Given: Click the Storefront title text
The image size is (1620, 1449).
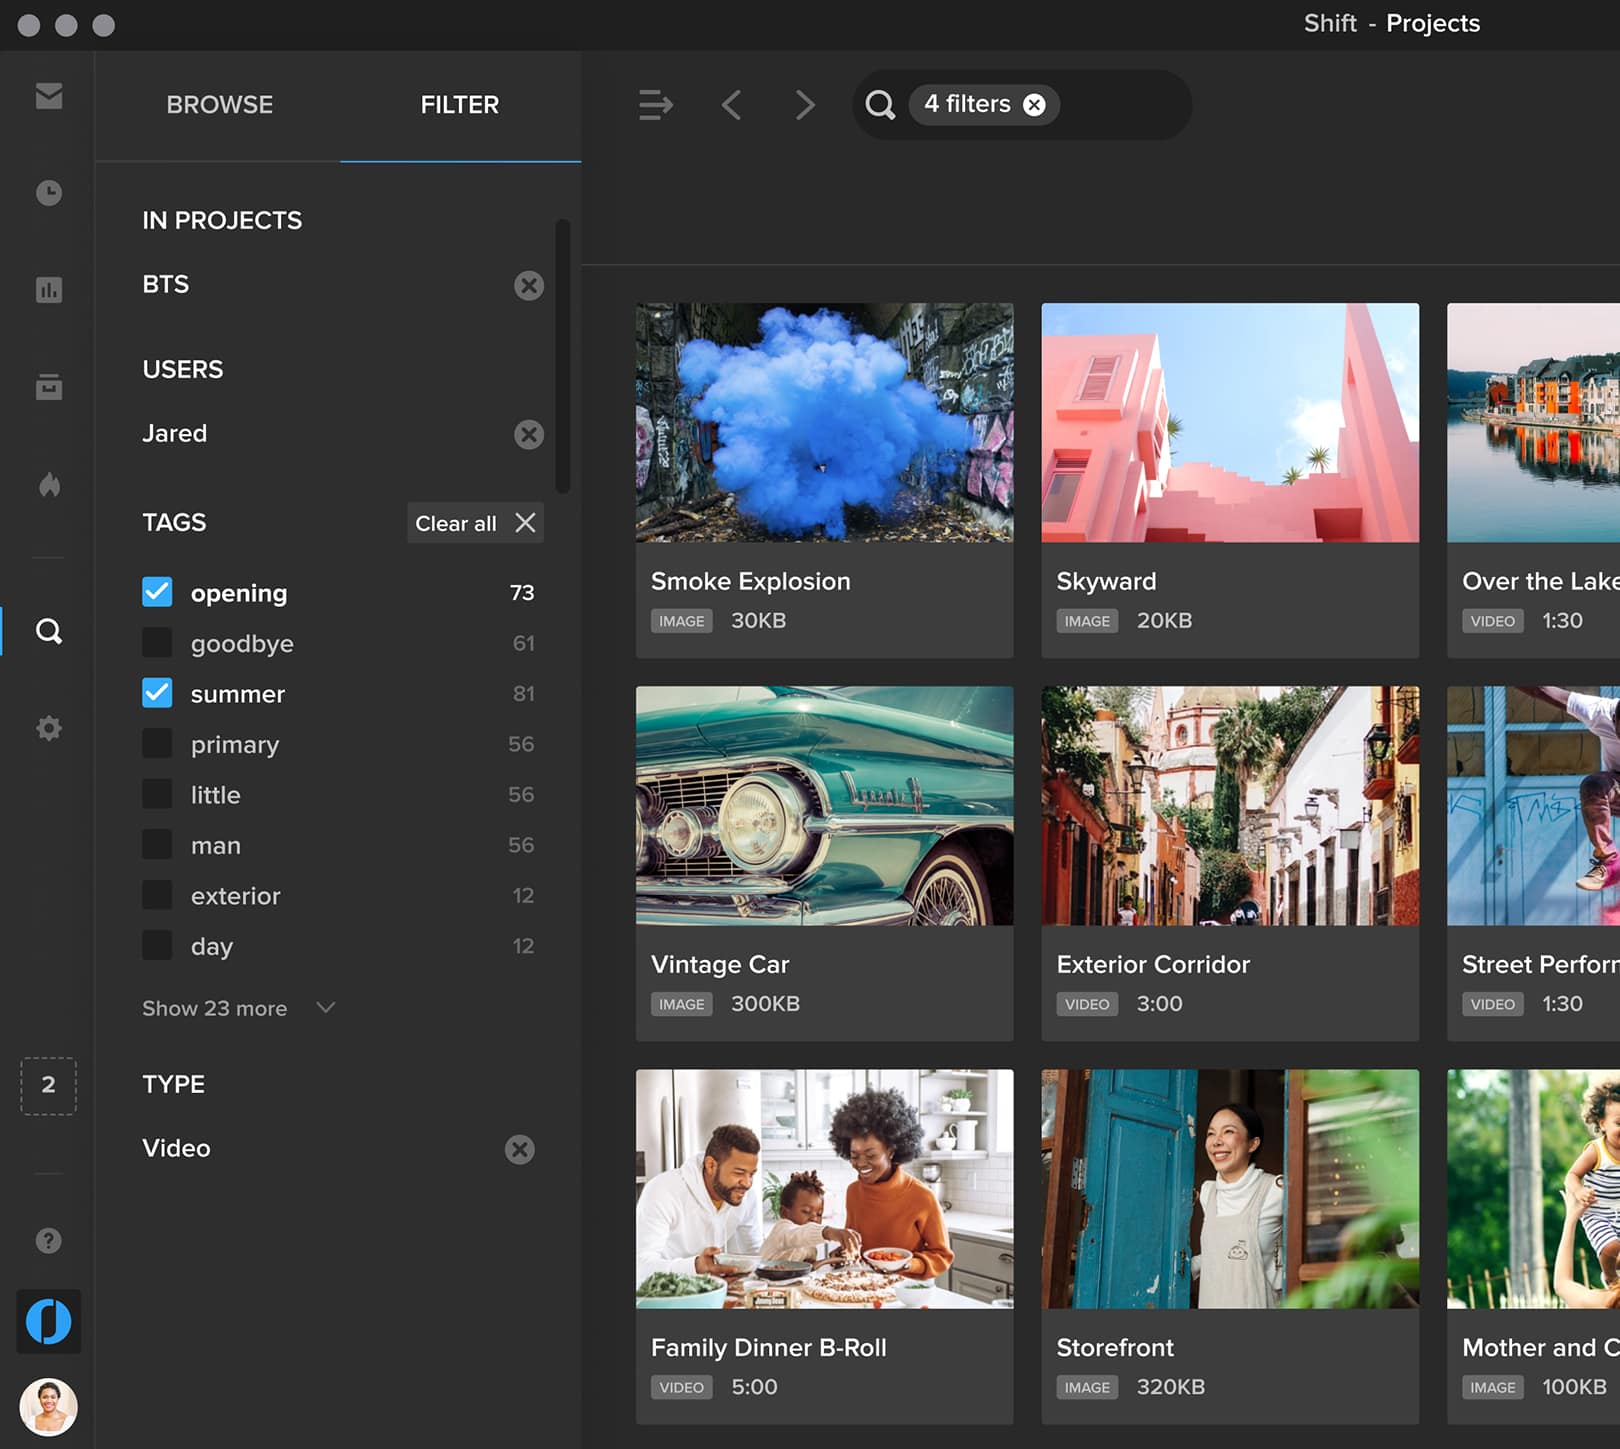Looking at the screenshot, I should pyautogui.click(x=1115, y=1348).
